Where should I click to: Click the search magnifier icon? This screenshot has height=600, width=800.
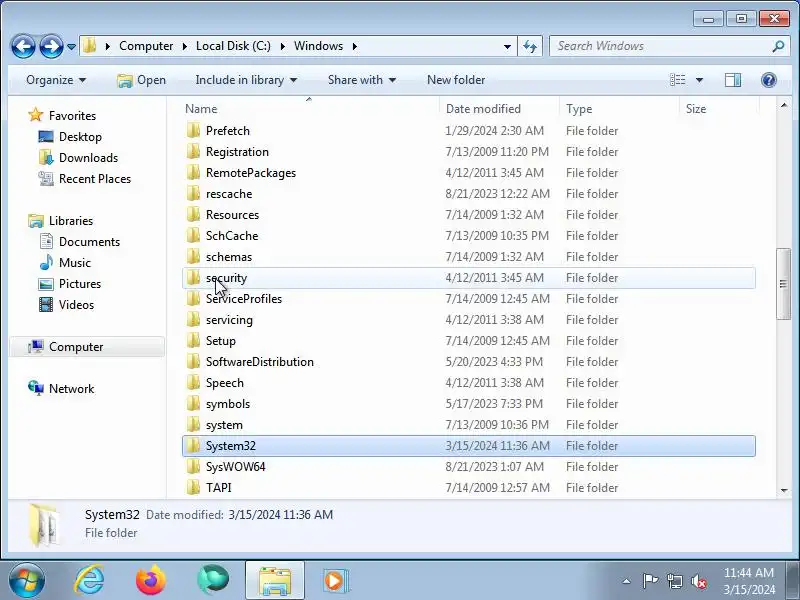point(778,46)
